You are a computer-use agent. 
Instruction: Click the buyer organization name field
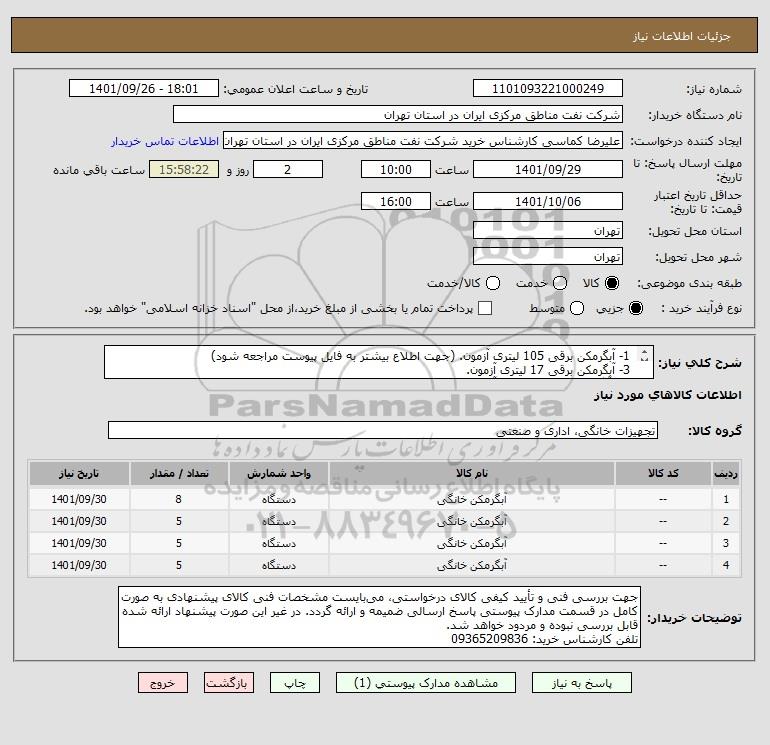398,115
